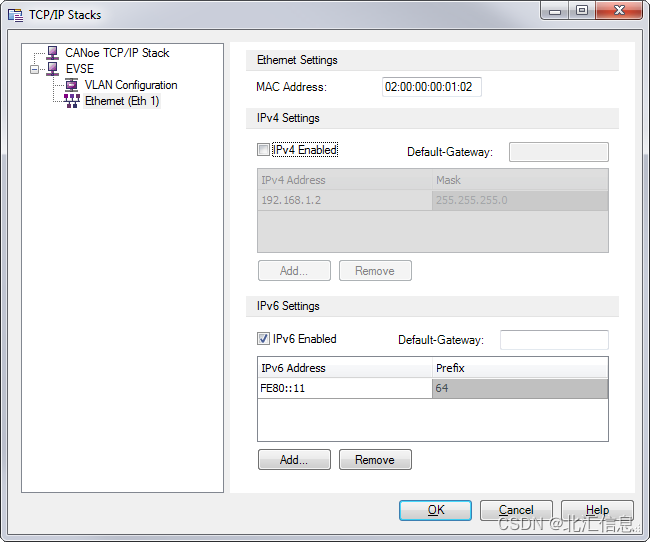Image resolution: width=650 pixels, height=542 pixels.
Task: Click the IPv4 Default-Gateway field
Action: pos(558,152)
